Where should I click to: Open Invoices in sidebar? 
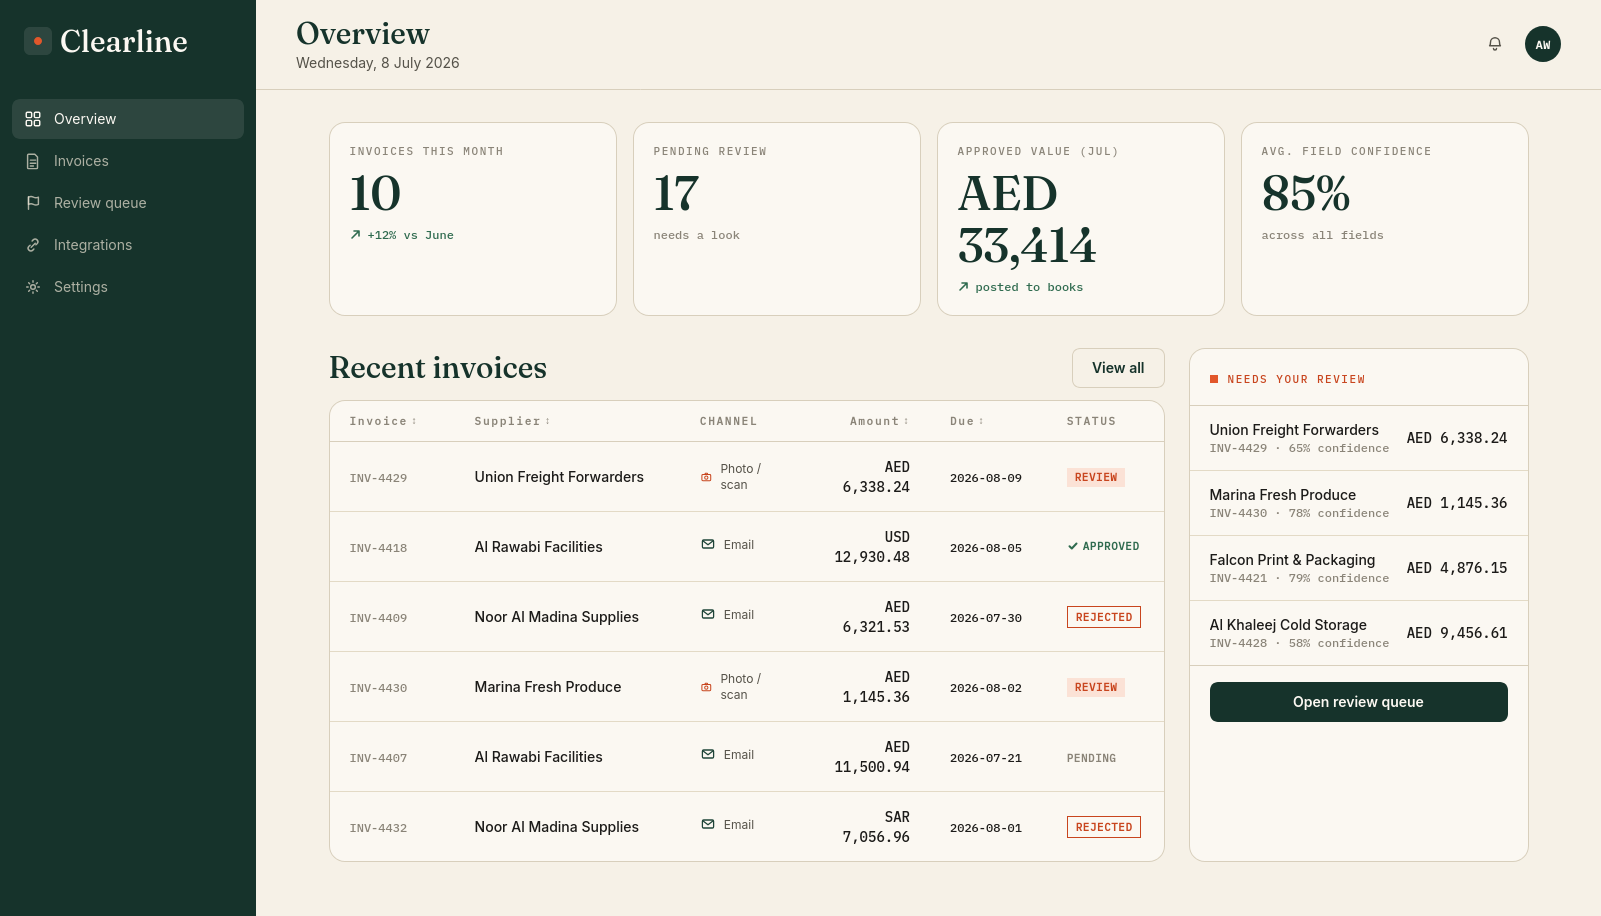pyautogui.click(x=128, y=161)
